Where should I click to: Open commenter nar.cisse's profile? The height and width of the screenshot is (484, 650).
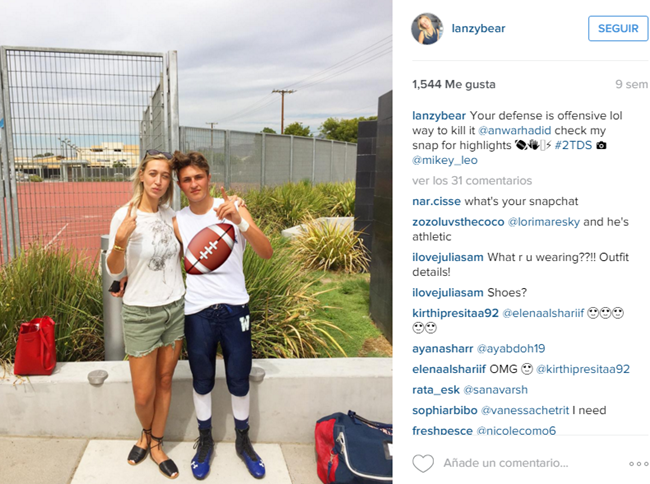pos(436,201)
